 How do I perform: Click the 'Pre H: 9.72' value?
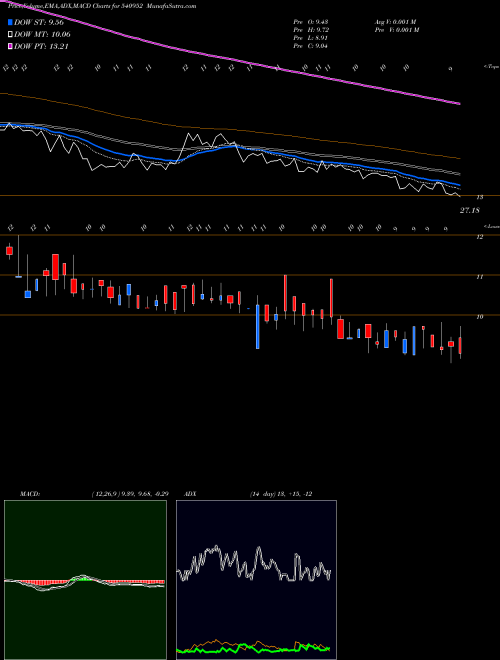pyautogui.click(x=311, y=30)
